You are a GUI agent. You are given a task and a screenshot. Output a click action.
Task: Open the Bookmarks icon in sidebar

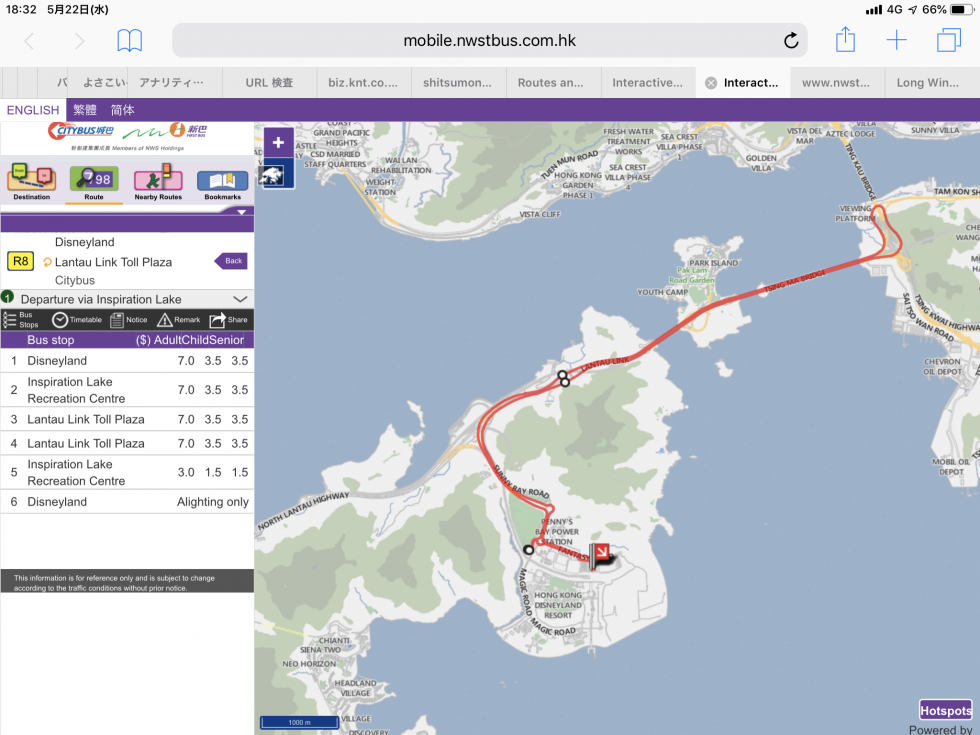(222, 184)
